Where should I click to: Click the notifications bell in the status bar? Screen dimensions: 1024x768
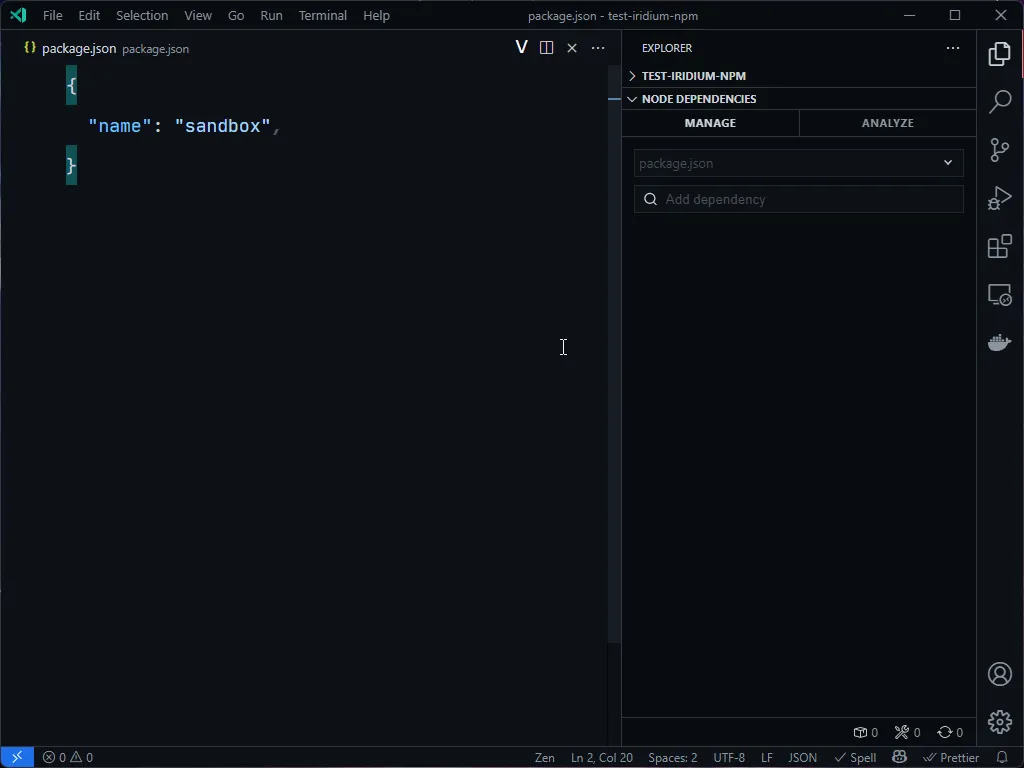pos(1002,757)
